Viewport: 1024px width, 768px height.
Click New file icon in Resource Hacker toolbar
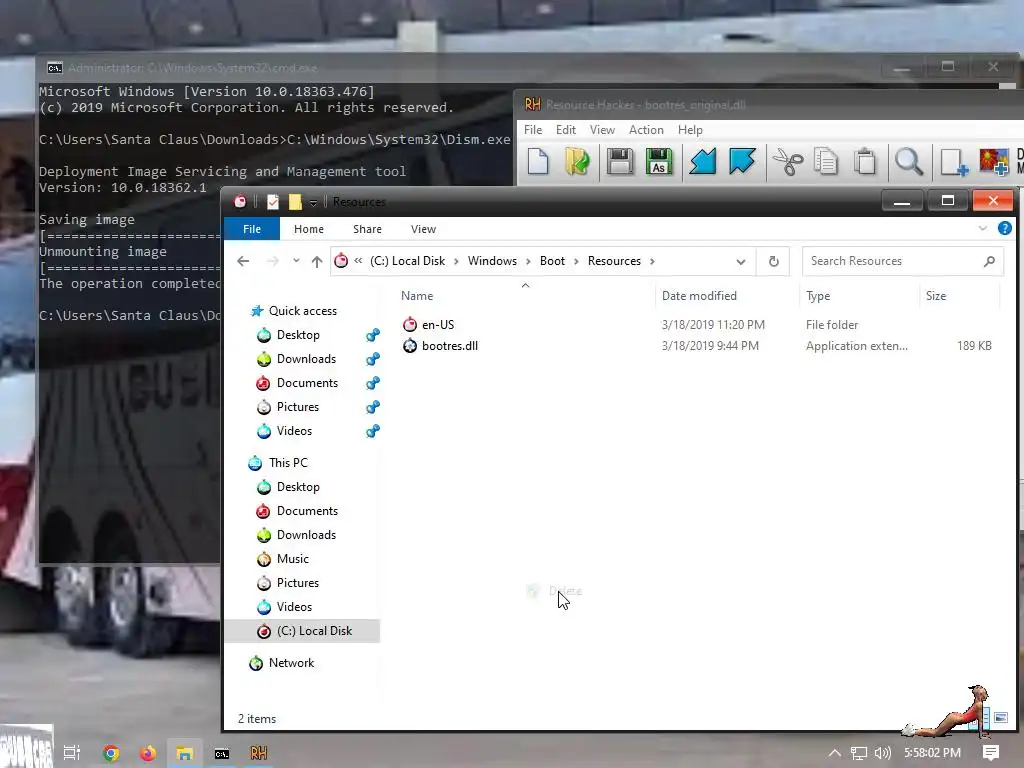537,161
